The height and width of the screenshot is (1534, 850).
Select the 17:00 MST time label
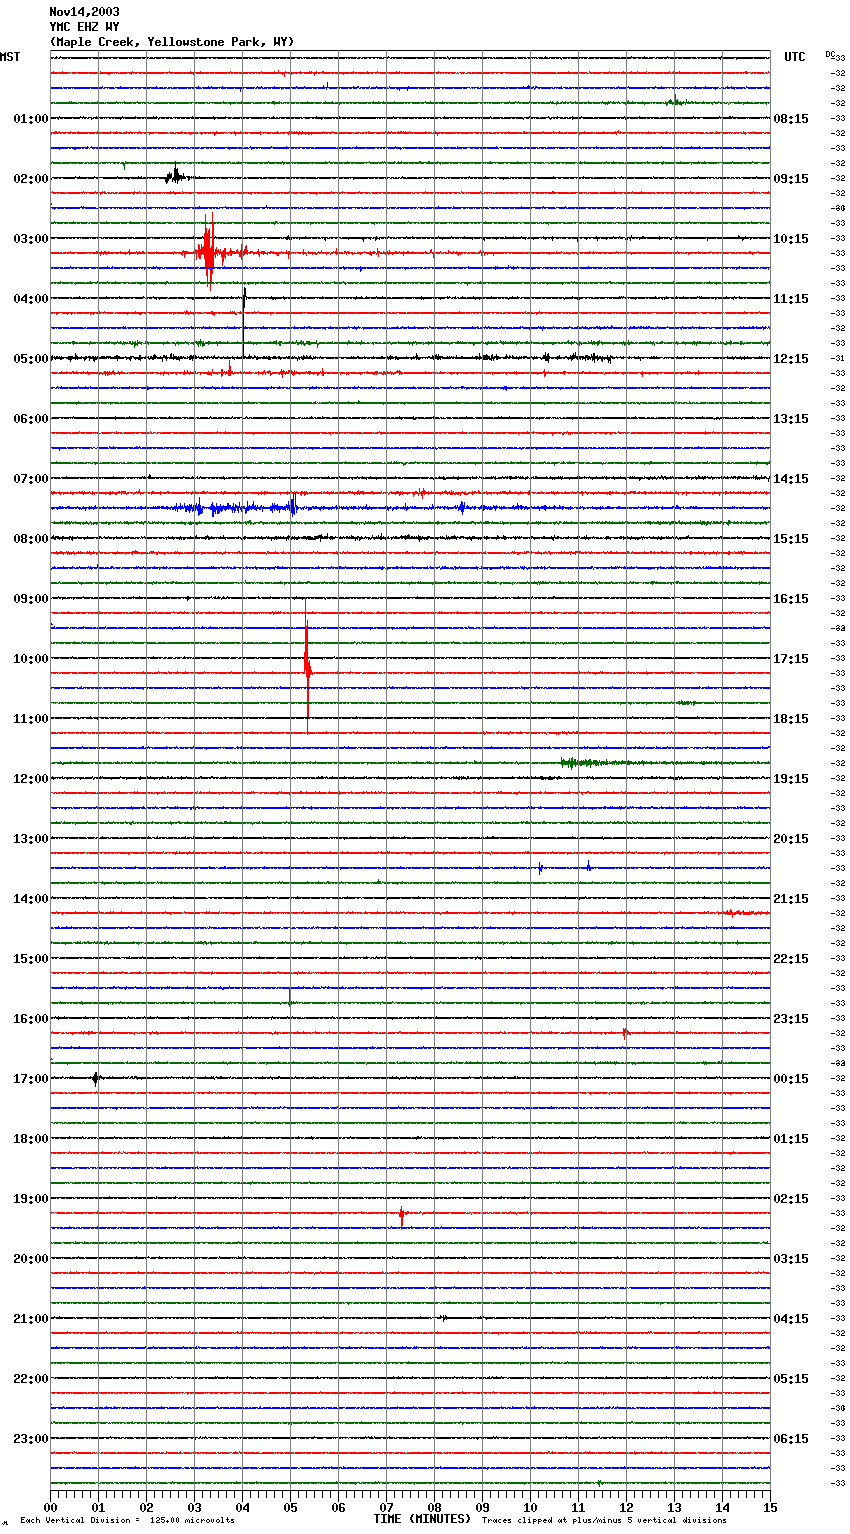tap(30, 1079)
